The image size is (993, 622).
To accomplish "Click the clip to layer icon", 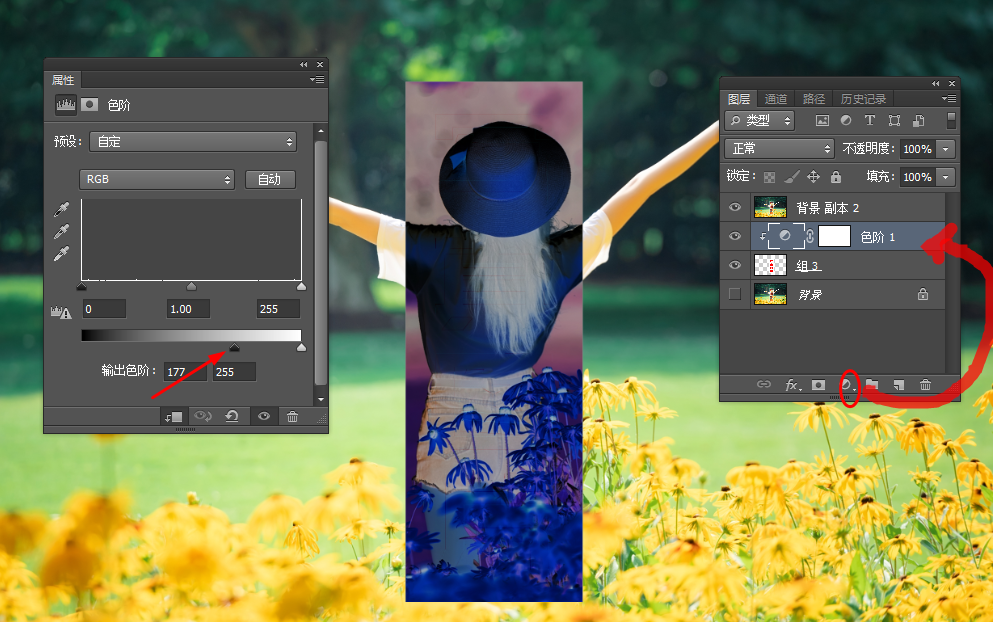I will (174, 417).
